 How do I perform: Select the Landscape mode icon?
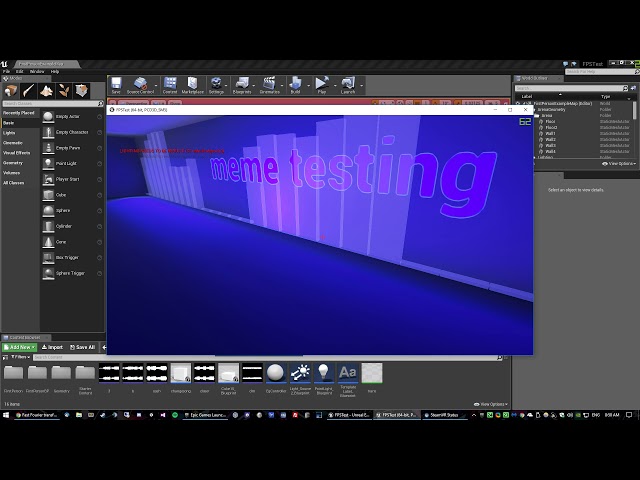[47, 91]
